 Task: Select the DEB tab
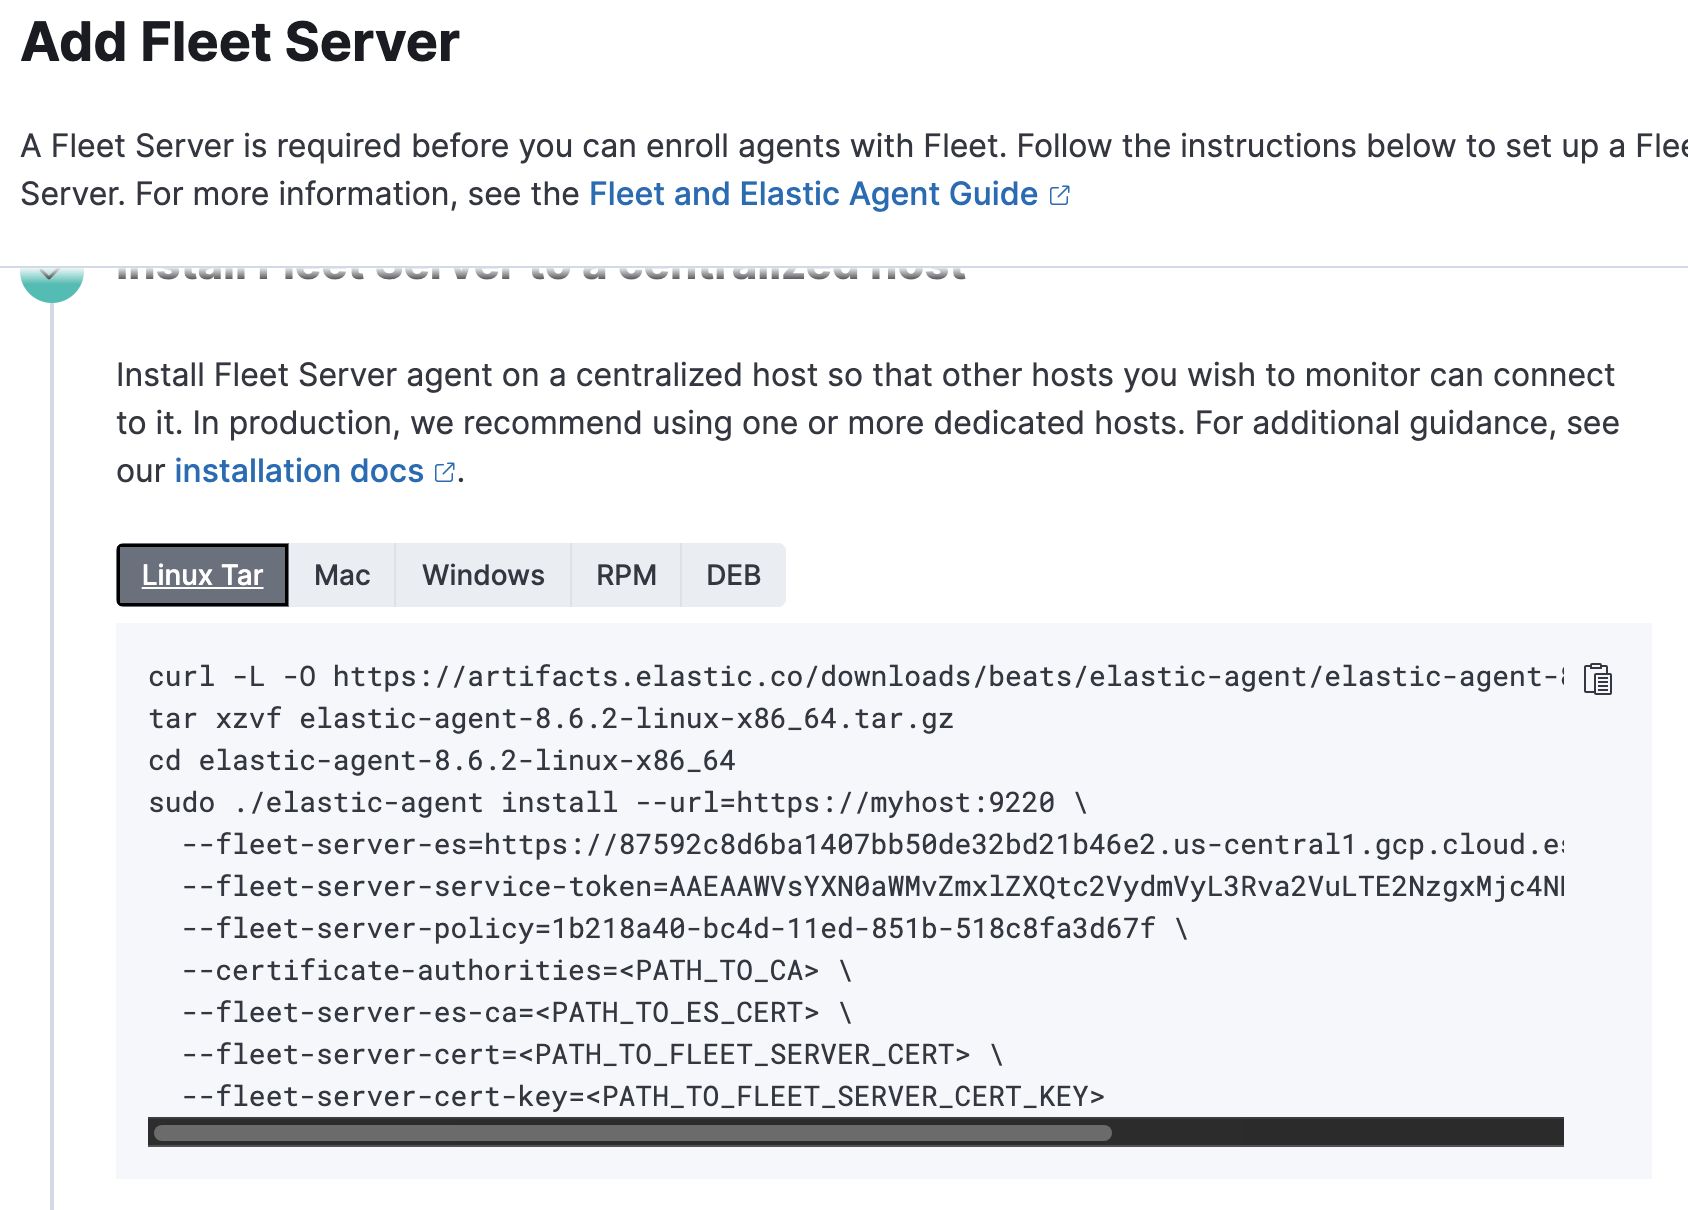(733, 575)
